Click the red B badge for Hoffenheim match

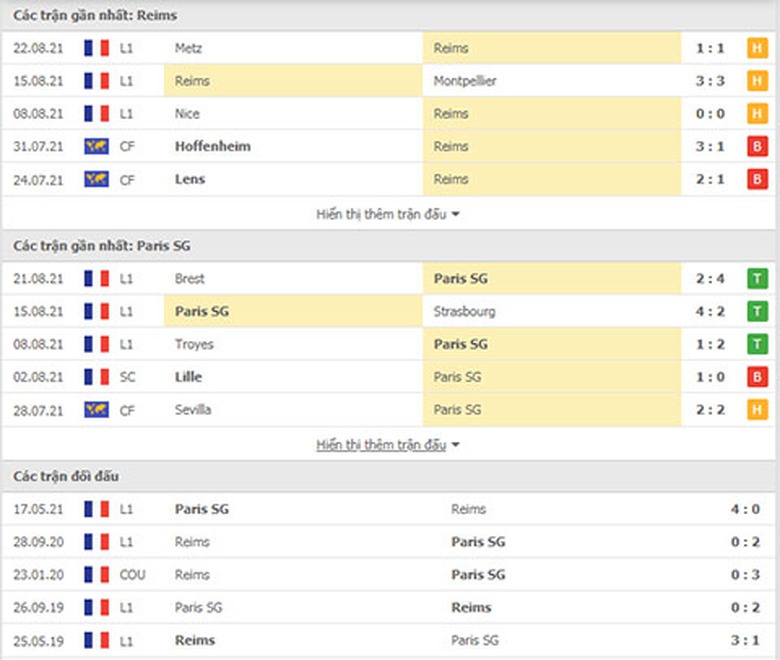coord(757,147)
